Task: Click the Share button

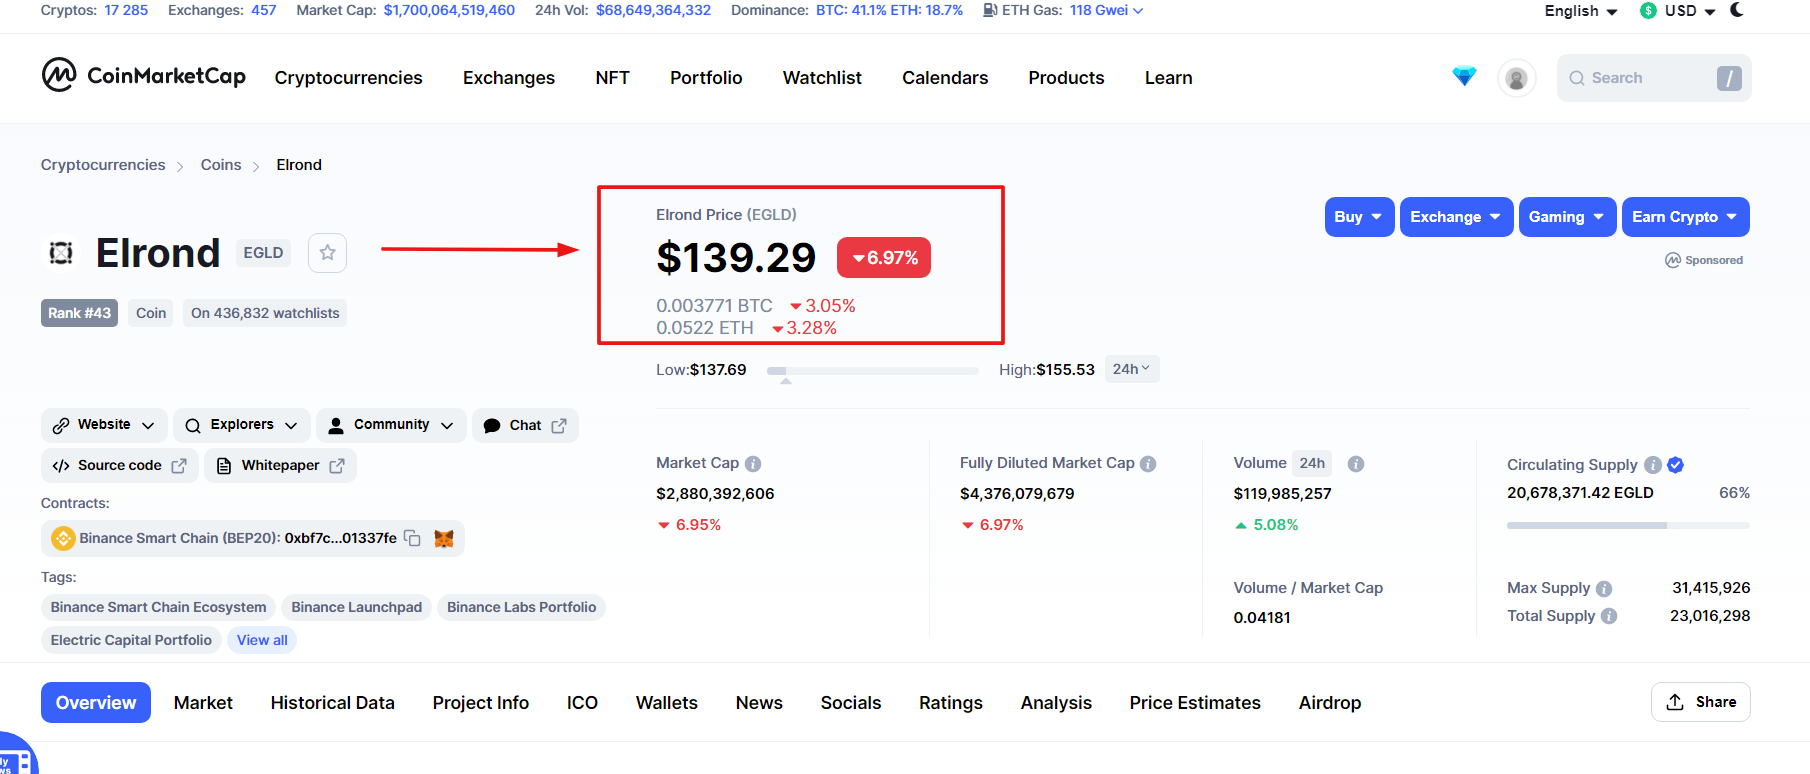Action: [1700, 702]
